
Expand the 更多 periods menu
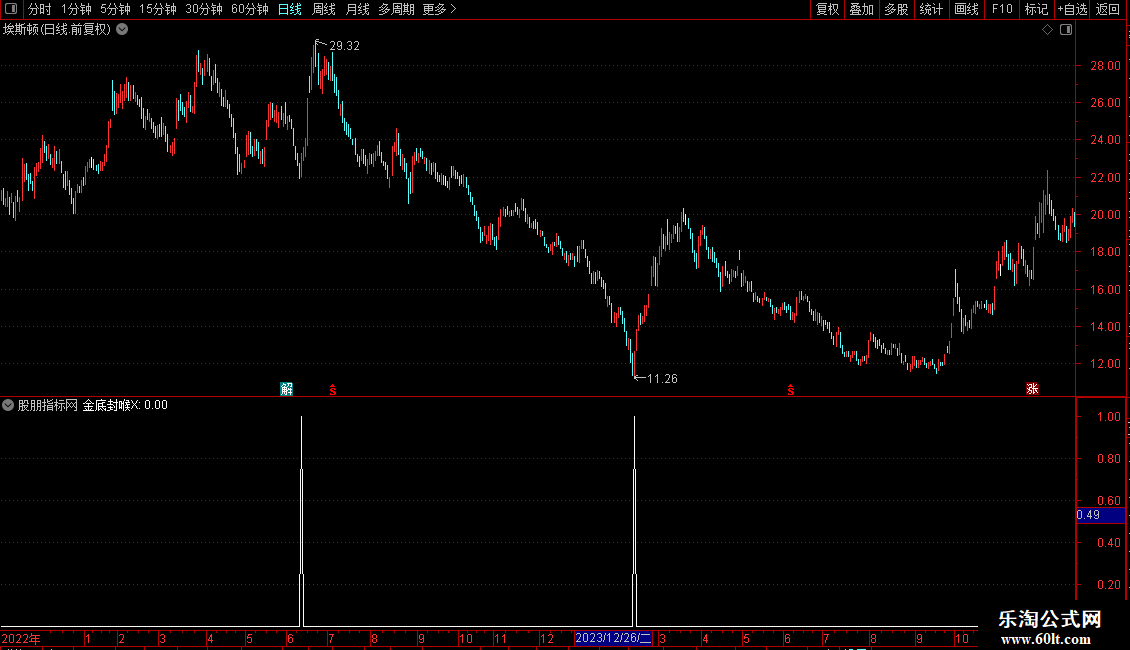pos(440,9)
